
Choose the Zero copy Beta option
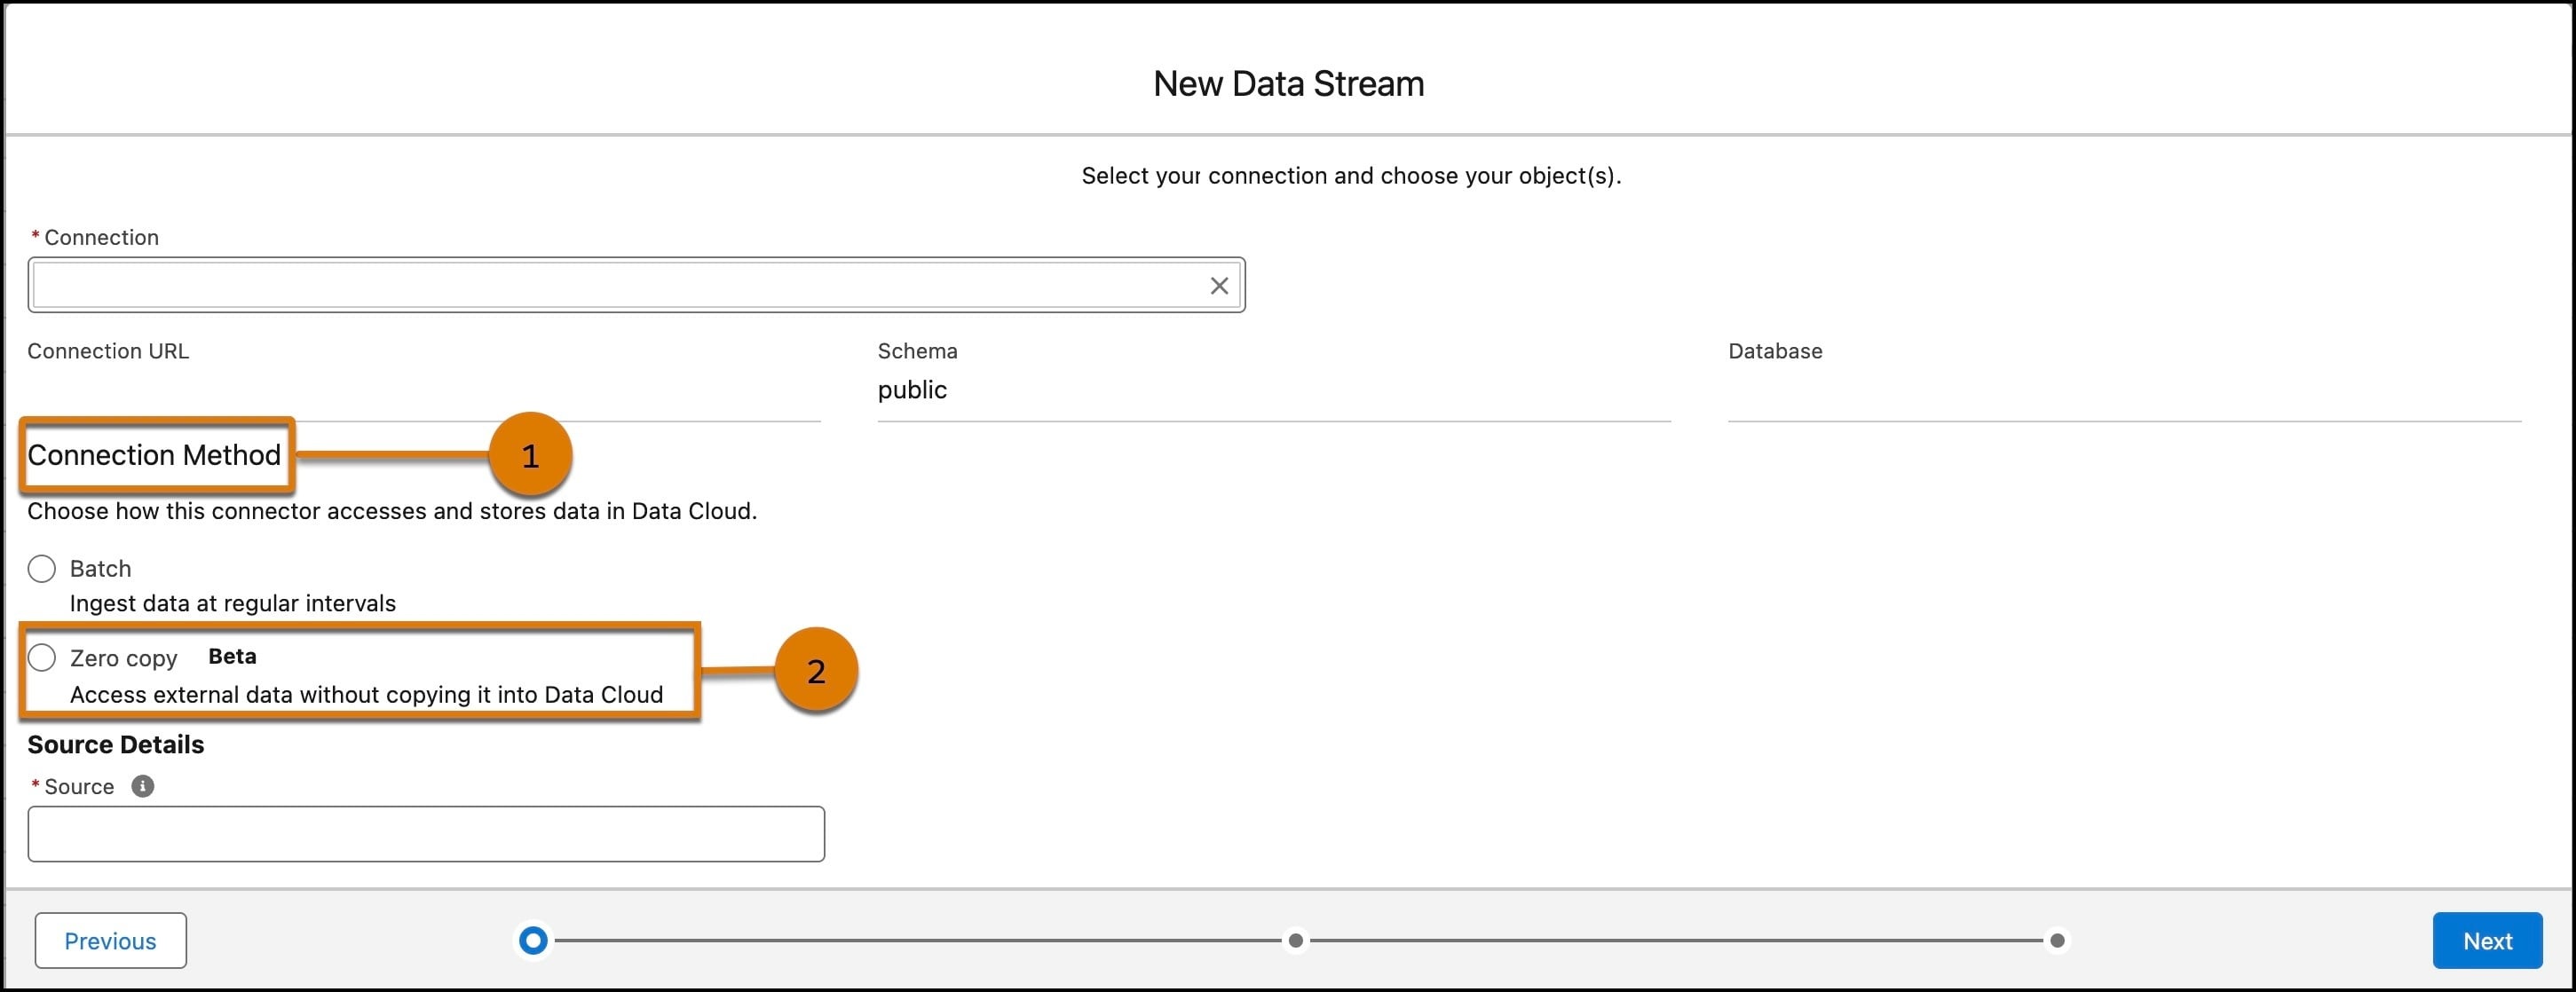pos(43,657)
